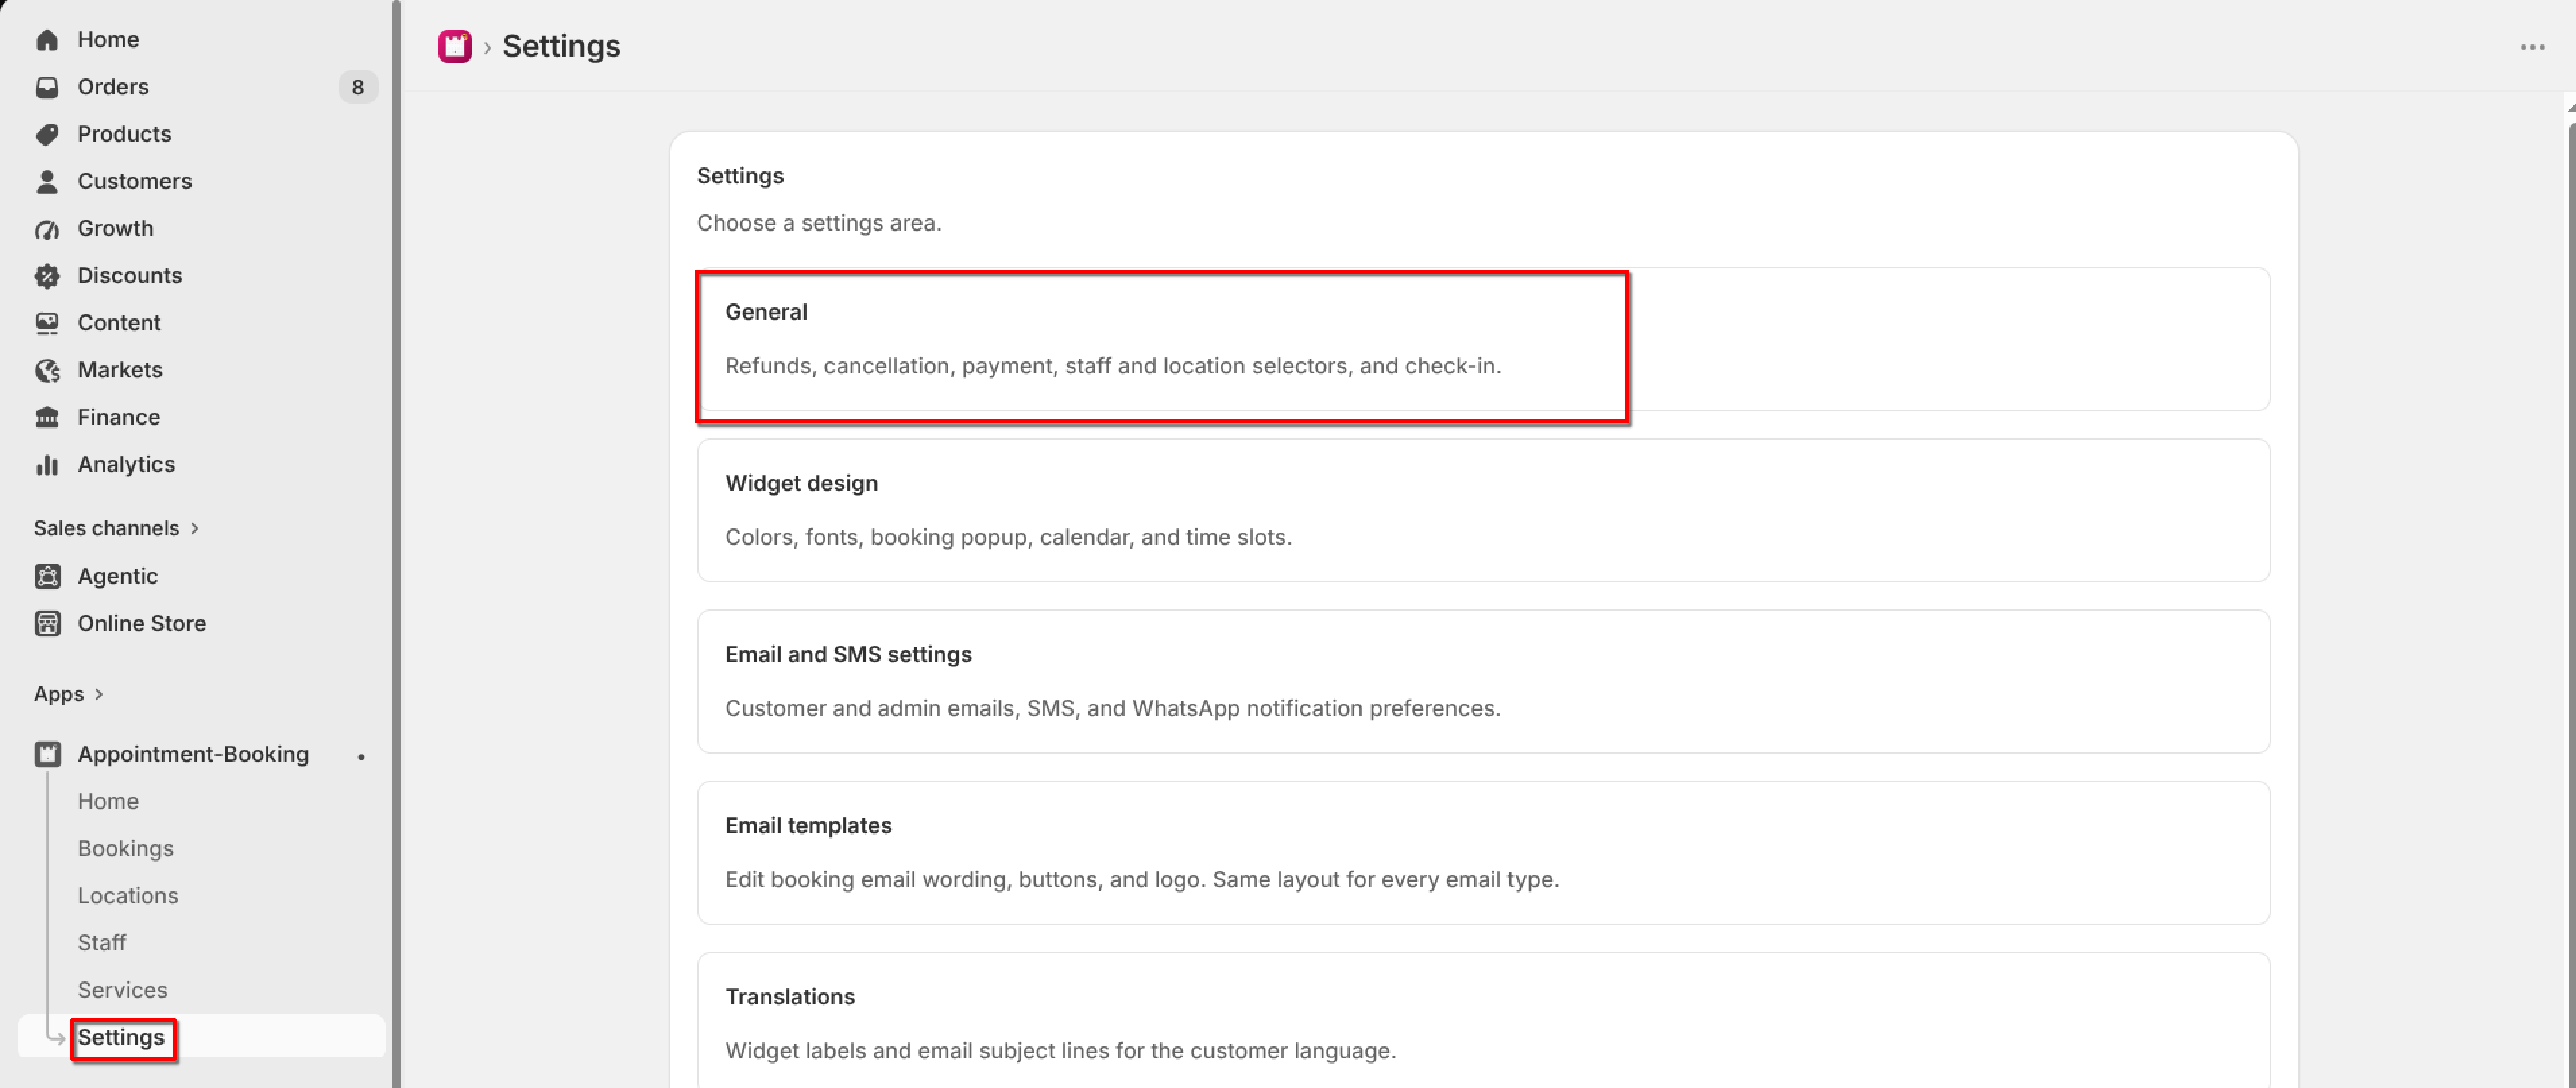Open the Widget design settings card

coord(1483,510)
